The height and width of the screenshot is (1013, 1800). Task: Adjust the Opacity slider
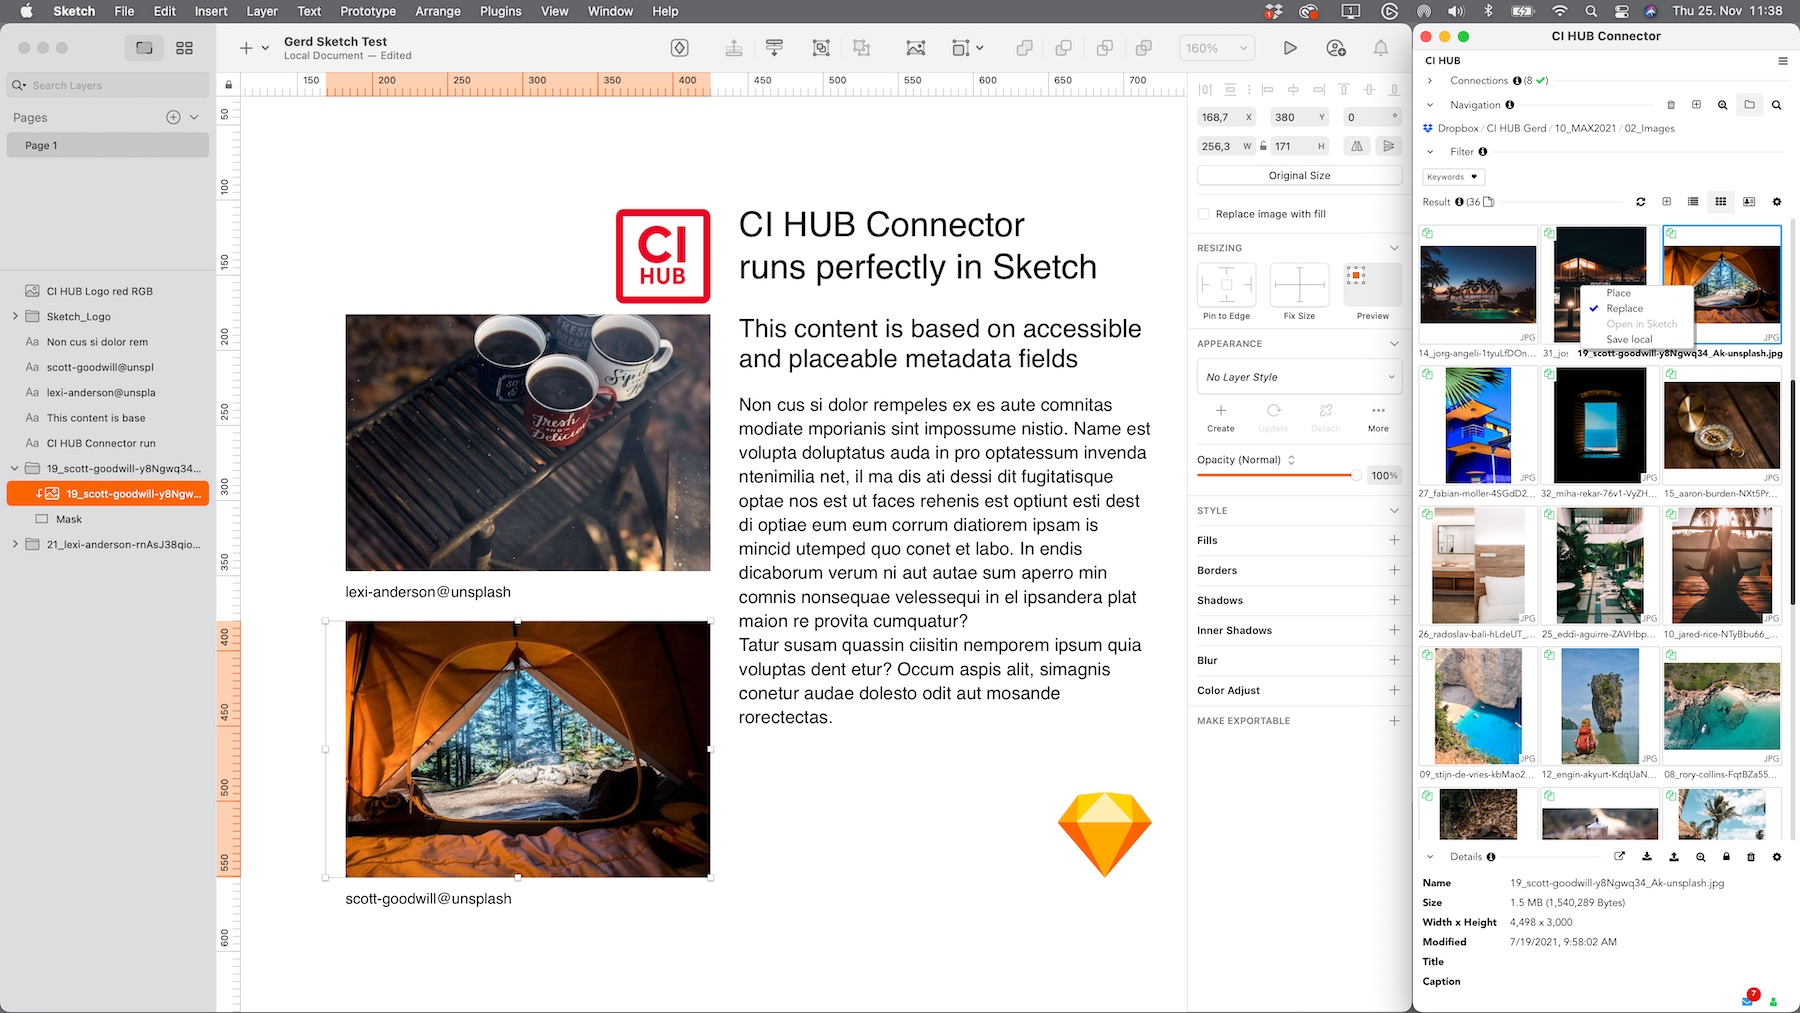coord(1279,475)
